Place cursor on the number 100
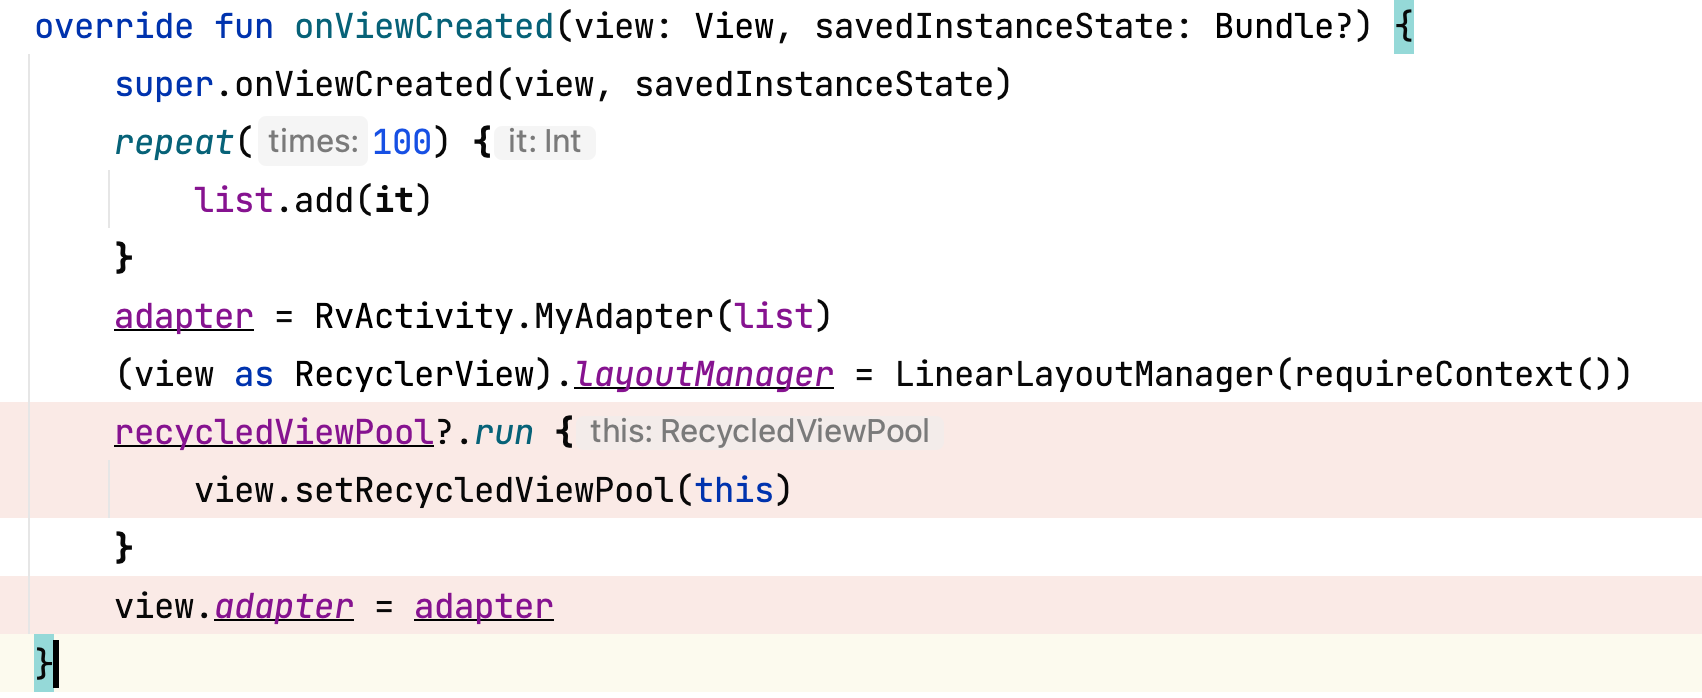Image resolution: width=1702 pixels, height=698 pixels. [x=402, y=143]
